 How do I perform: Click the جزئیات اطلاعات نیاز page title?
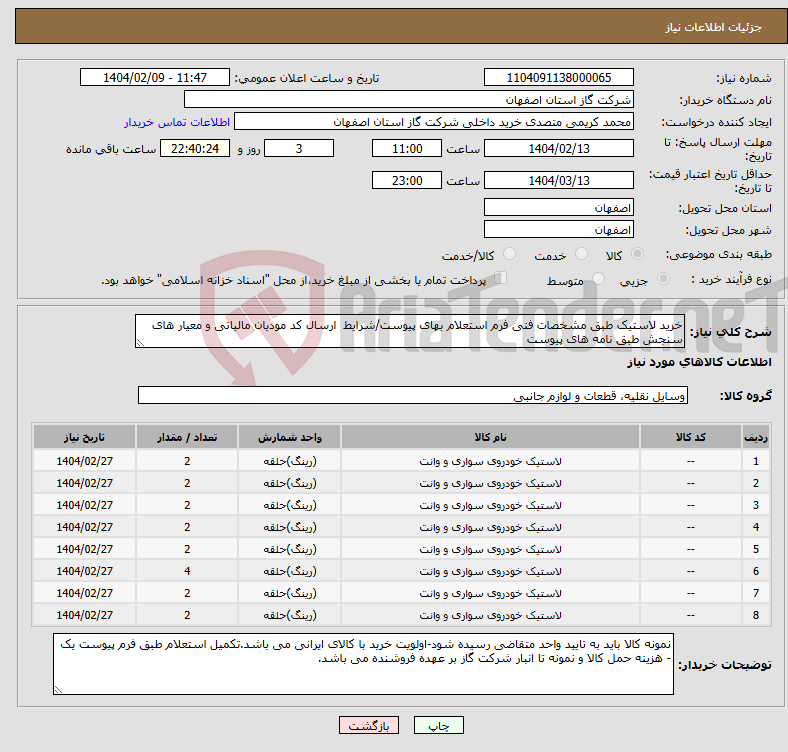(x=713, y=27)
